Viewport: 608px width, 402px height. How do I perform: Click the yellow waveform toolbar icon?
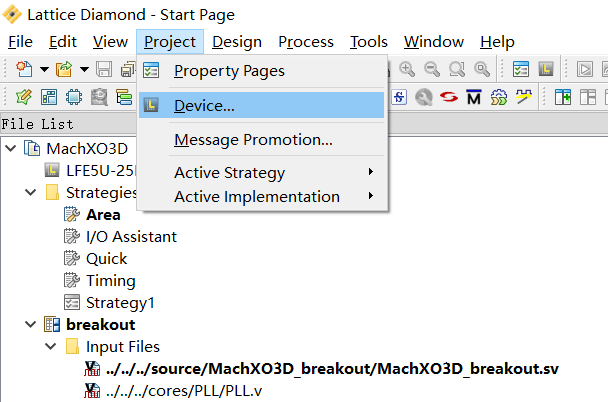tap(523, 97)
